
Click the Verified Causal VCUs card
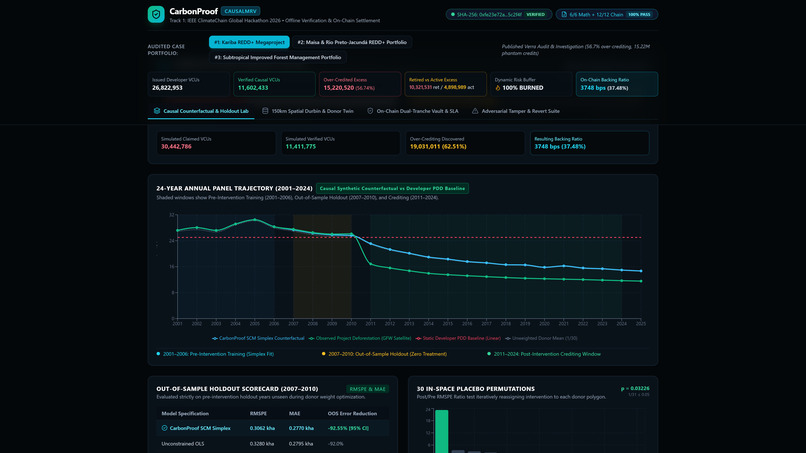[x=274, y=84]
